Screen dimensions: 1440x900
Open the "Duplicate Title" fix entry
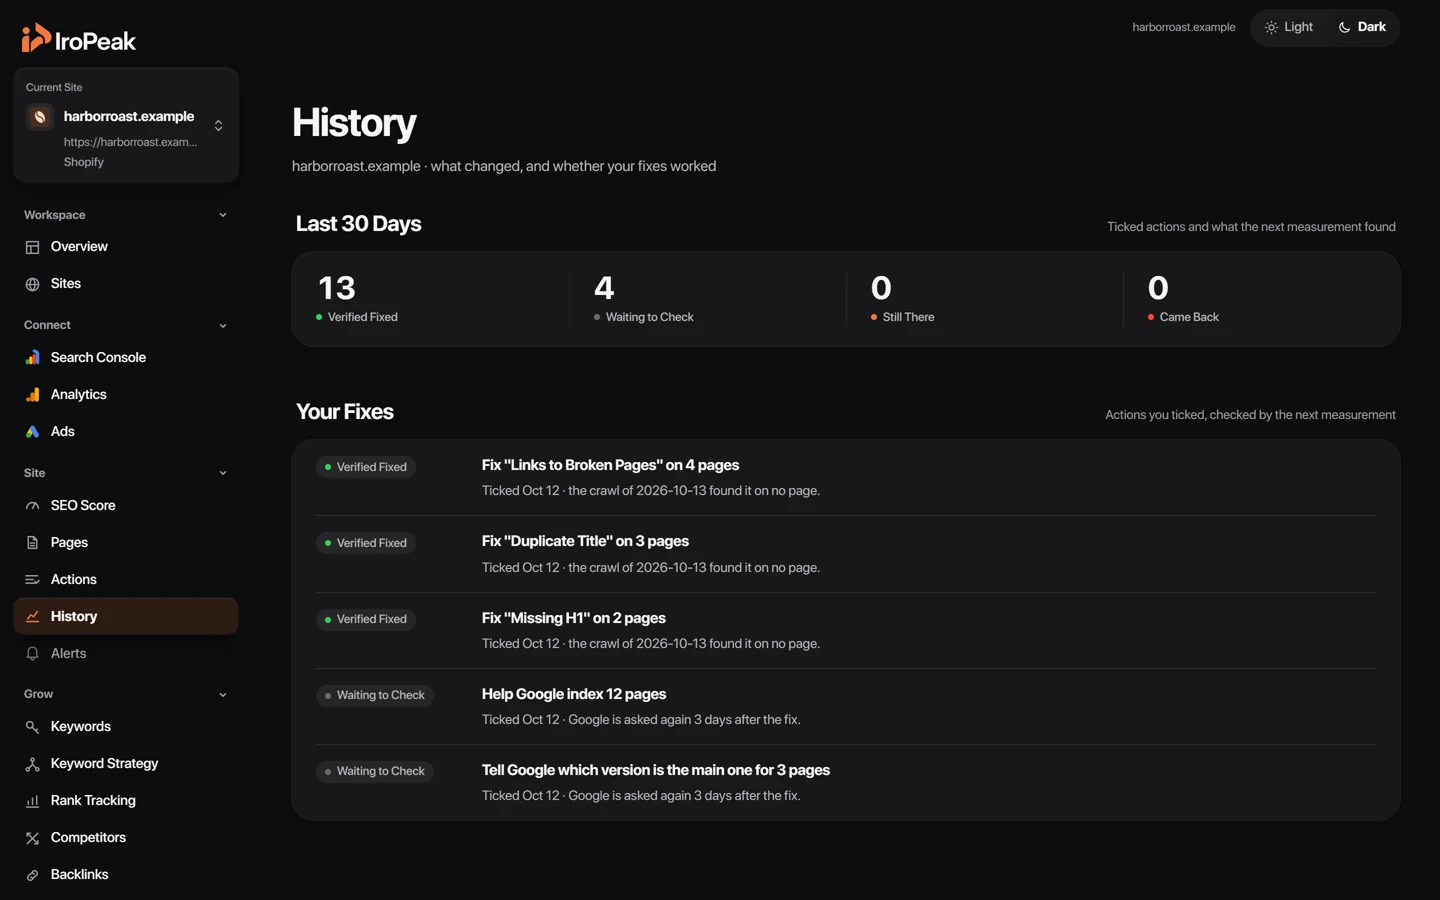[x=846, y=554]
